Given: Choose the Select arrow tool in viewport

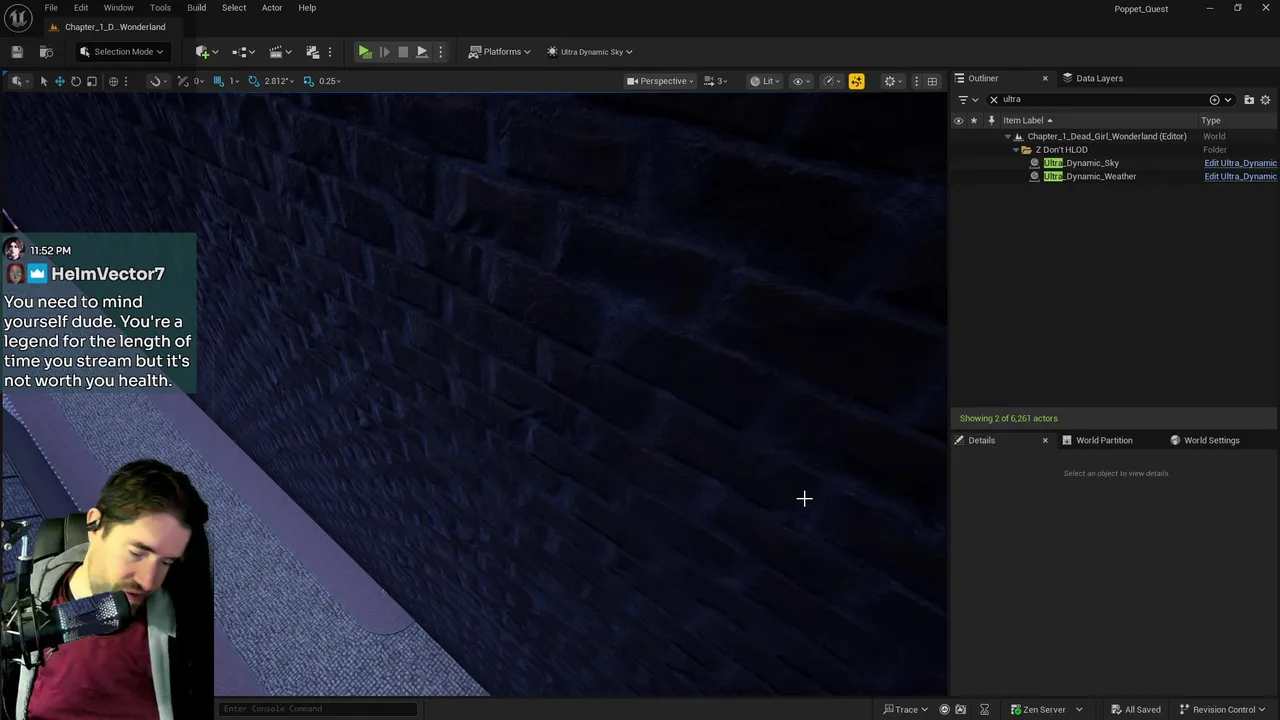Looking at the screenshot, I should click(44, 81).
